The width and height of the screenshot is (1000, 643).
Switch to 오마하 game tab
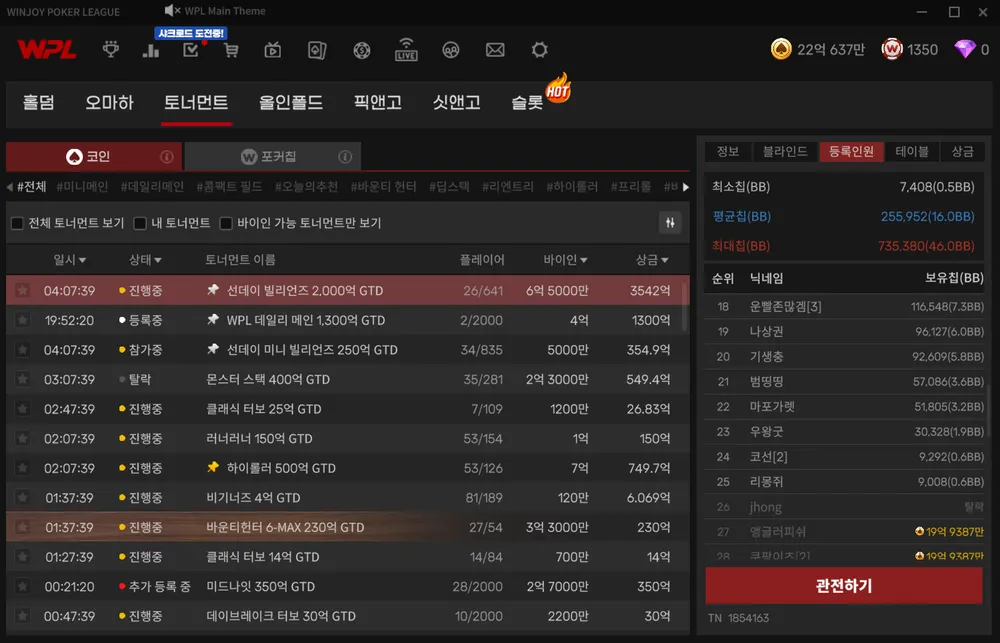[109, 102]
